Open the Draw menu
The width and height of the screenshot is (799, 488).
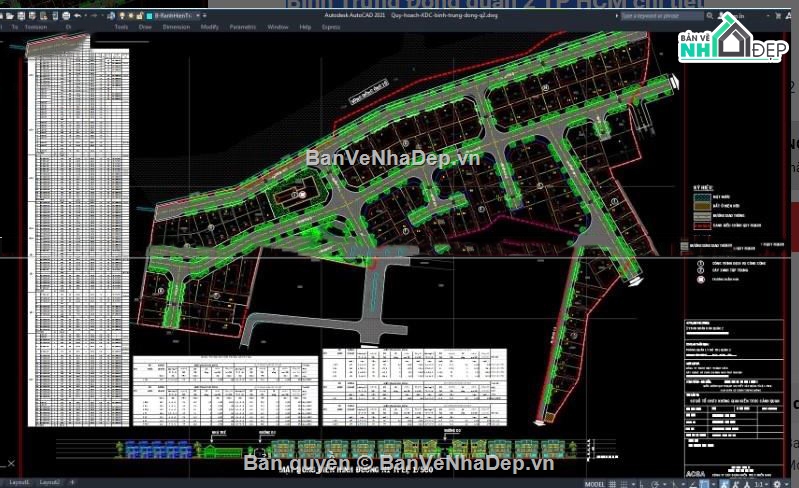point(145,27)
